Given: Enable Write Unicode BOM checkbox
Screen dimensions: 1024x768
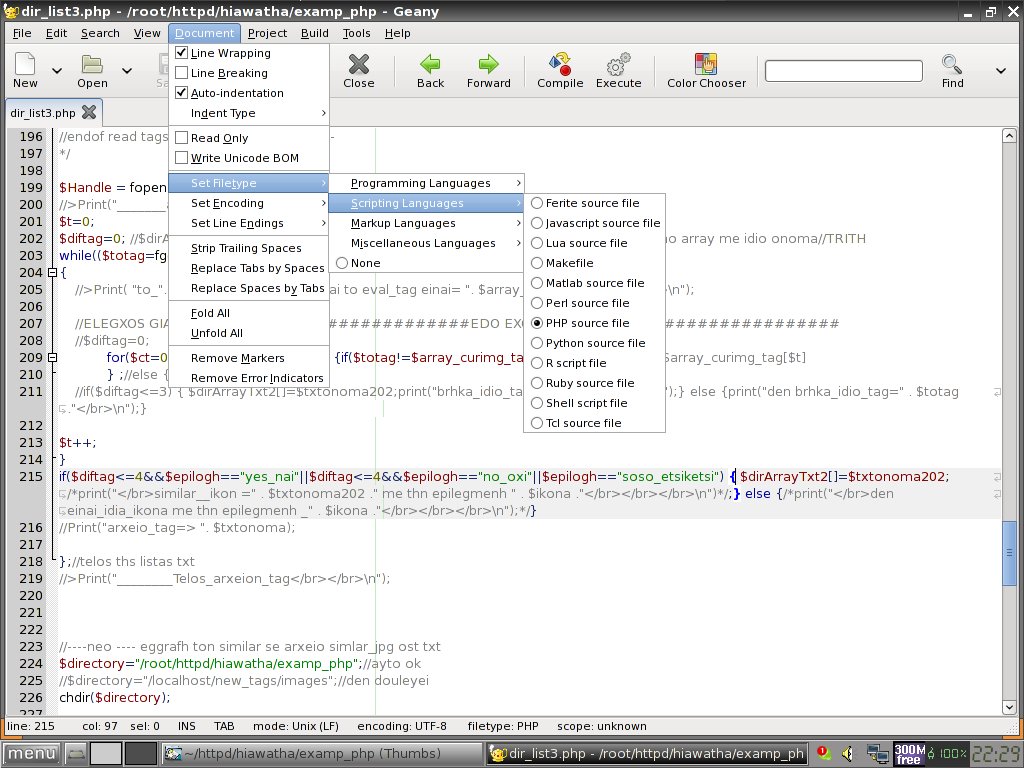Looking at the screenshot, I should 182,157.
